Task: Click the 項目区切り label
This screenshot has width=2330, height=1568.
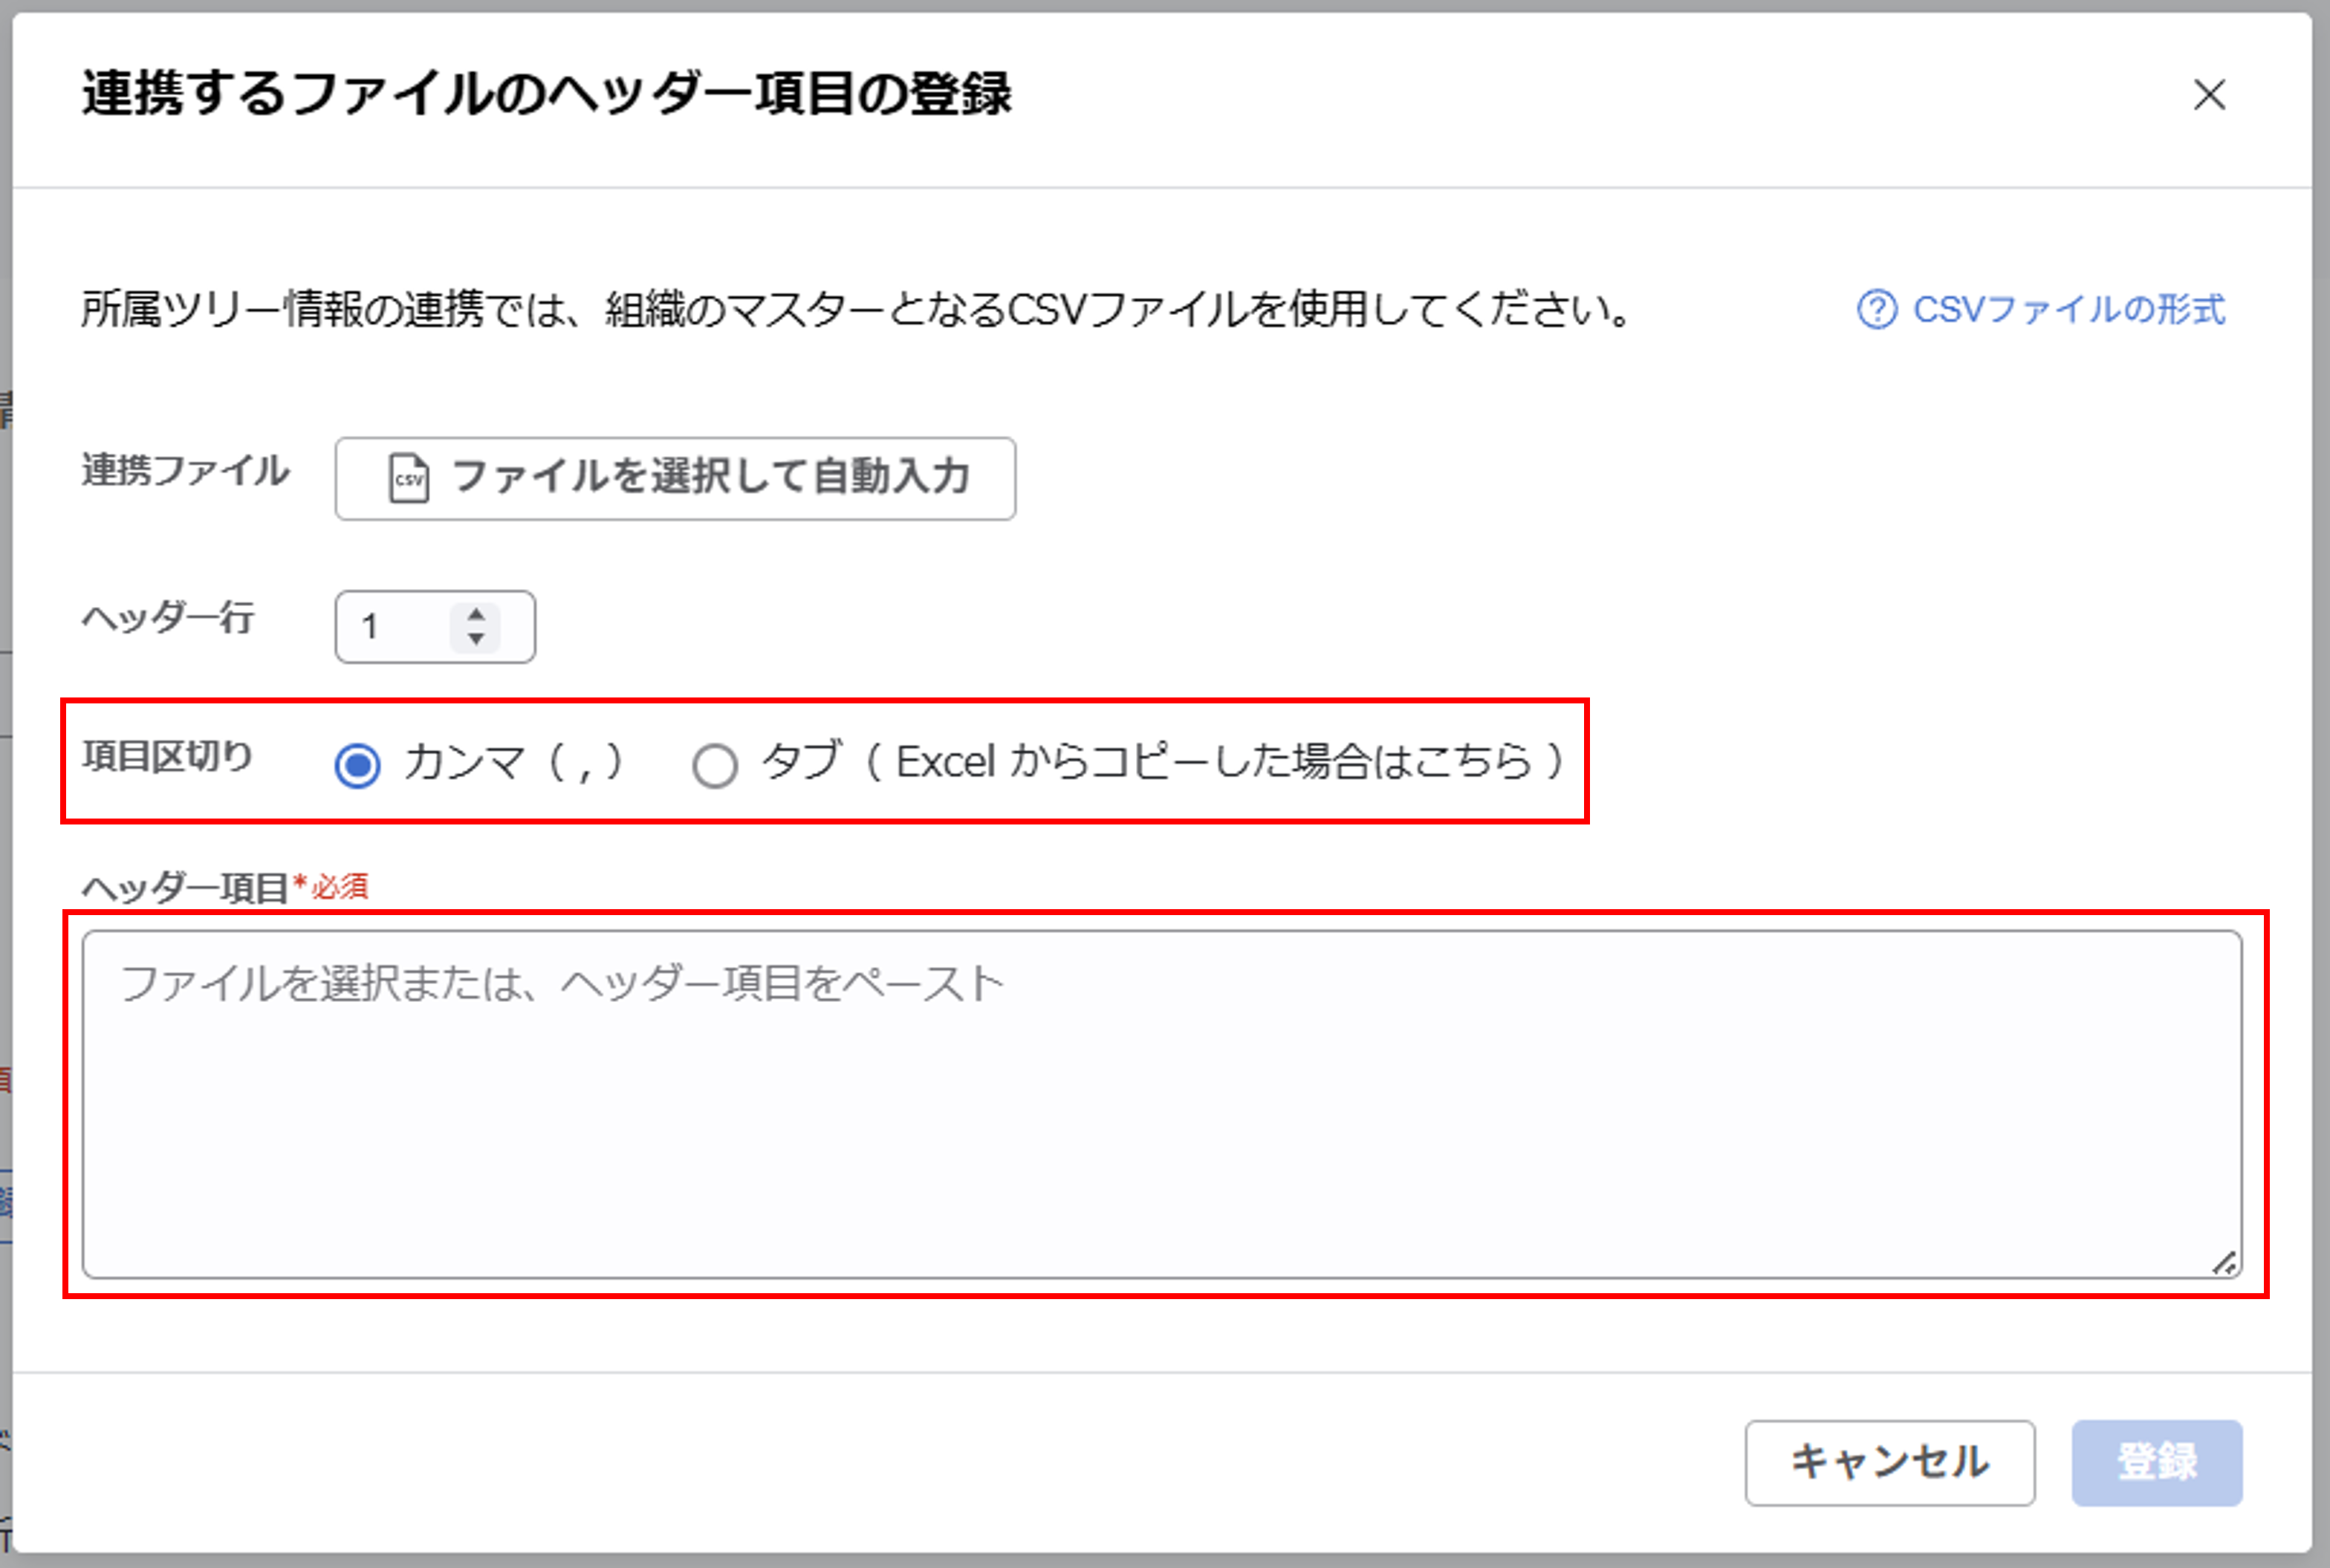Action: pyautogui.click(x=167, y=756)
